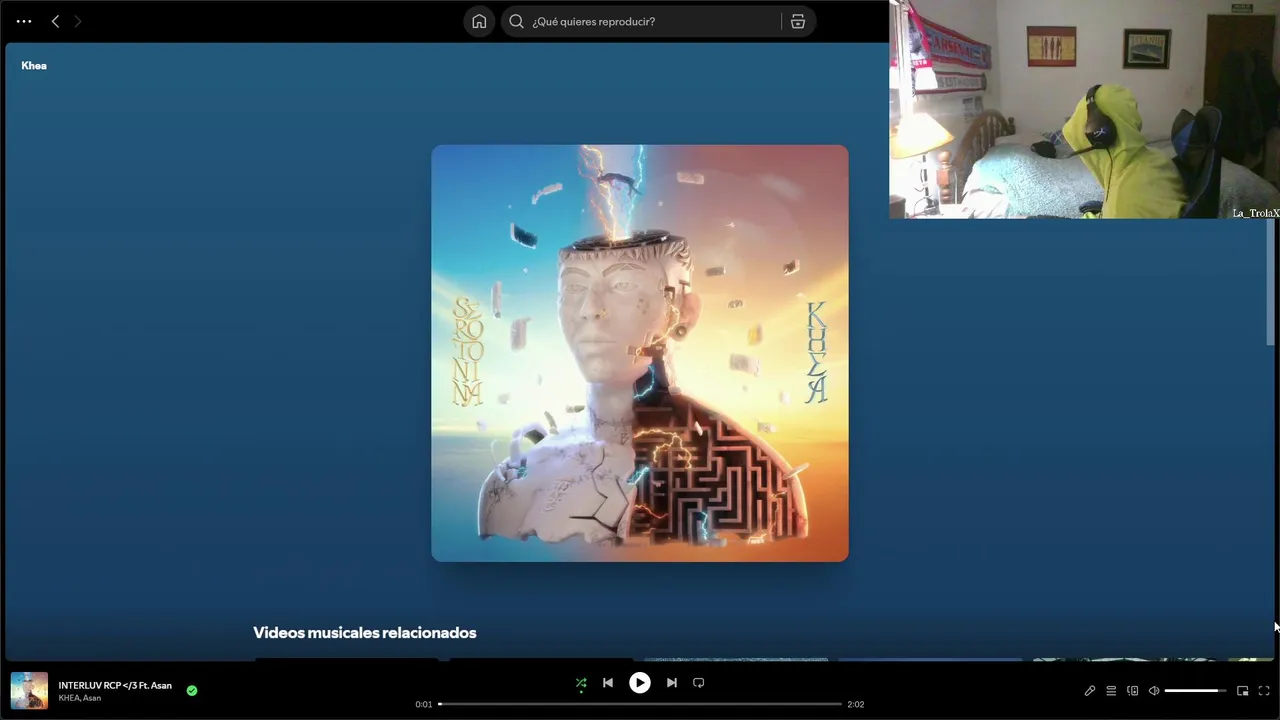Open the "KHEA, Asan" artist link
The image size is (1280, 720).
(79, 698)
